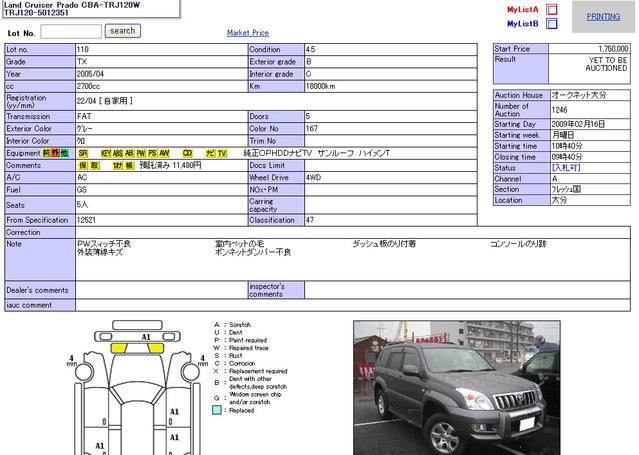This screenshot has height=455, width=639.
Task: Click the Start Price value 1,750,000
Action: click(x=613, y=49)
